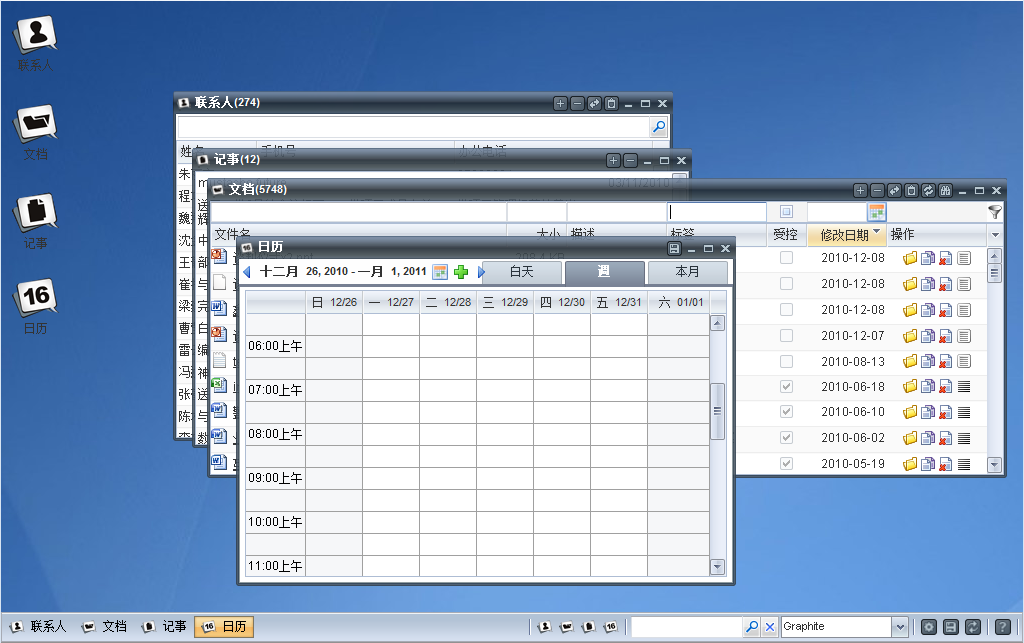Viewport: 1024px width, 643px height.
Task: Open settings gear icon on taskbar
Action: (929, 627)
